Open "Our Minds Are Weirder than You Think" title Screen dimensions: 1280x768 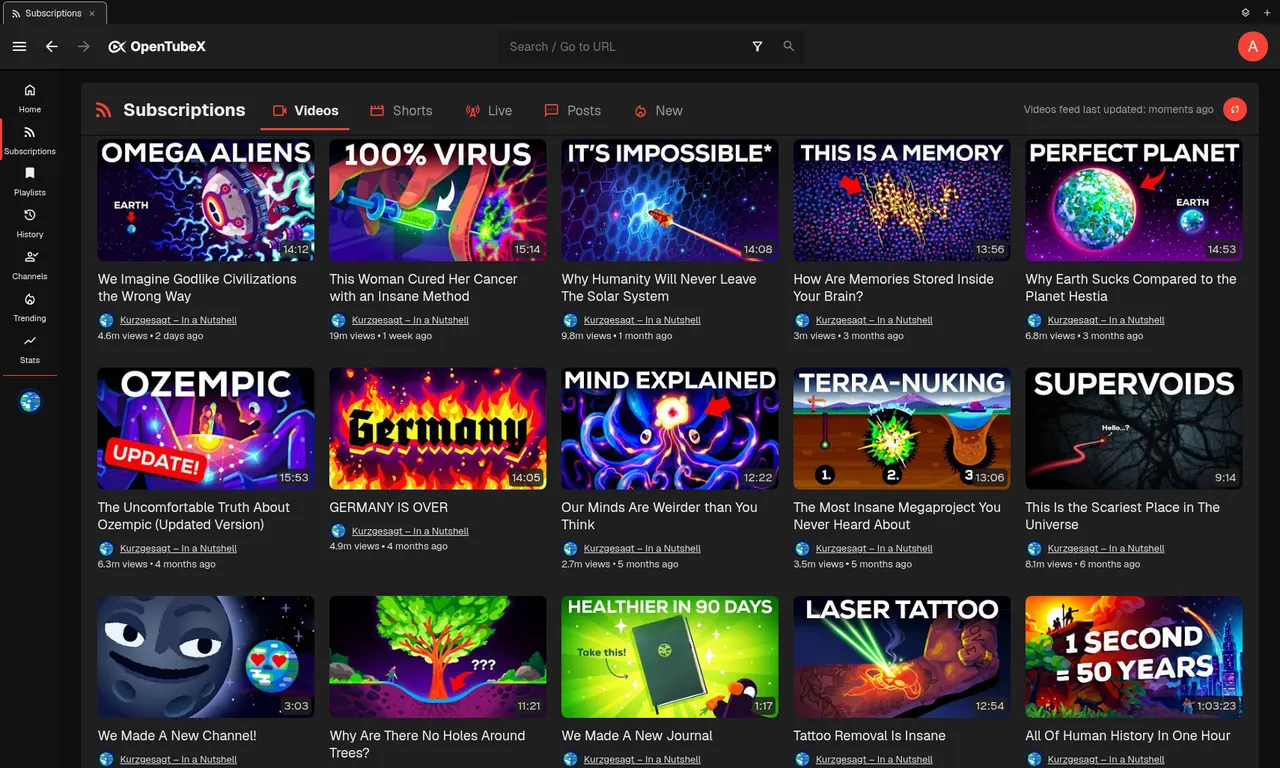pos(660,516)
